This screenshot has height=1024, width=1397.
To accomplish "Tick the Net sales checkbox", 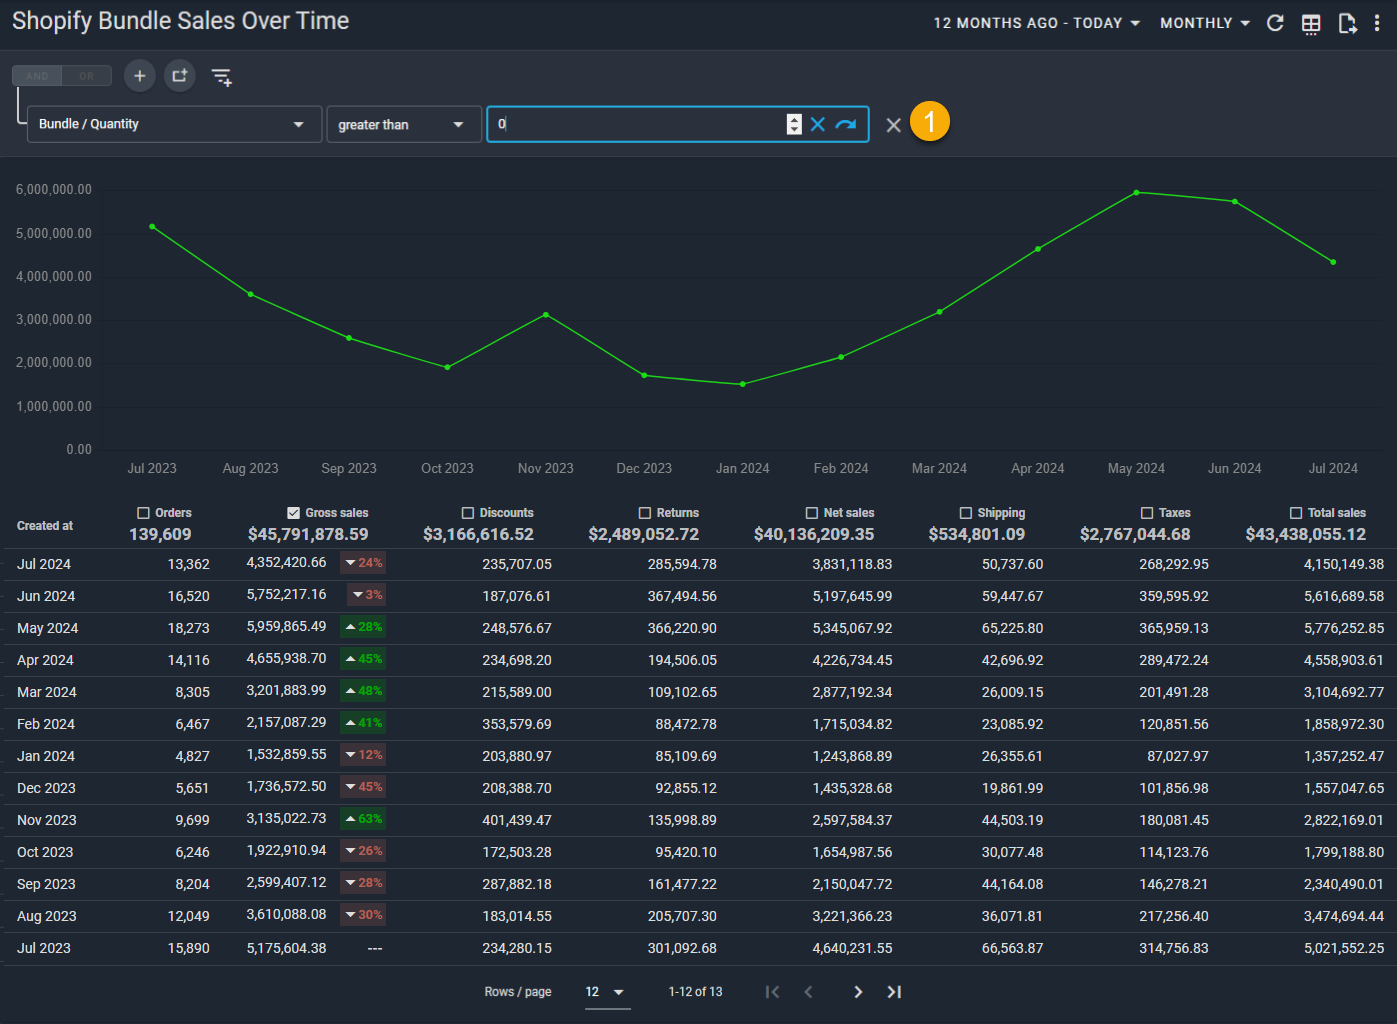I will coord(812,513).
